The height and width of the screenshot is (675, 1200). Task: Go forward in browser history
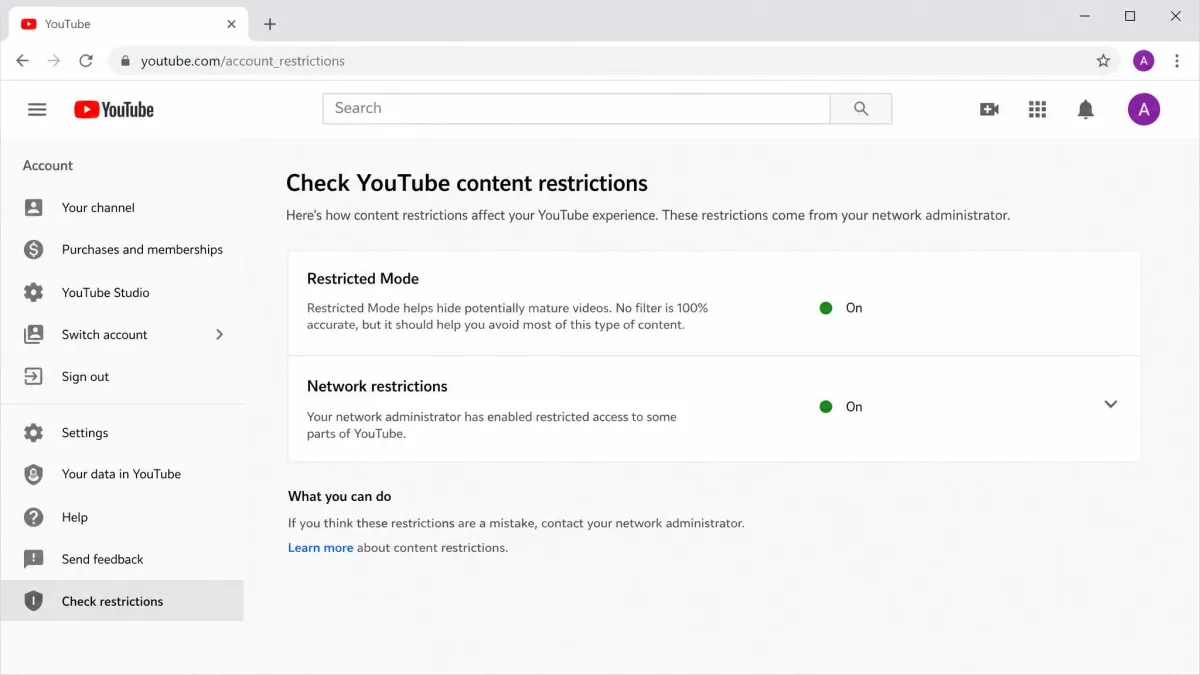pyautogui.click(x=54, y=61)
